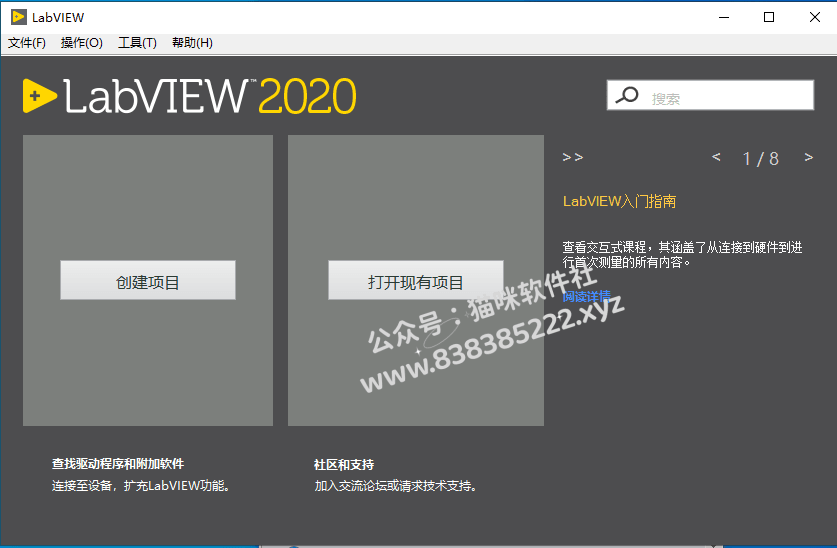Click the 打开现有项目 button

coord(415,280)
